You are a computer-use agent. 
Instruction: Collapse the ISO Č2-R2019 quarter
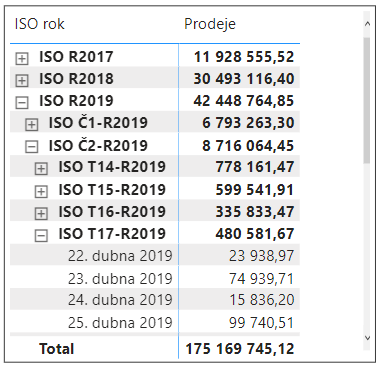coord(32,147)
